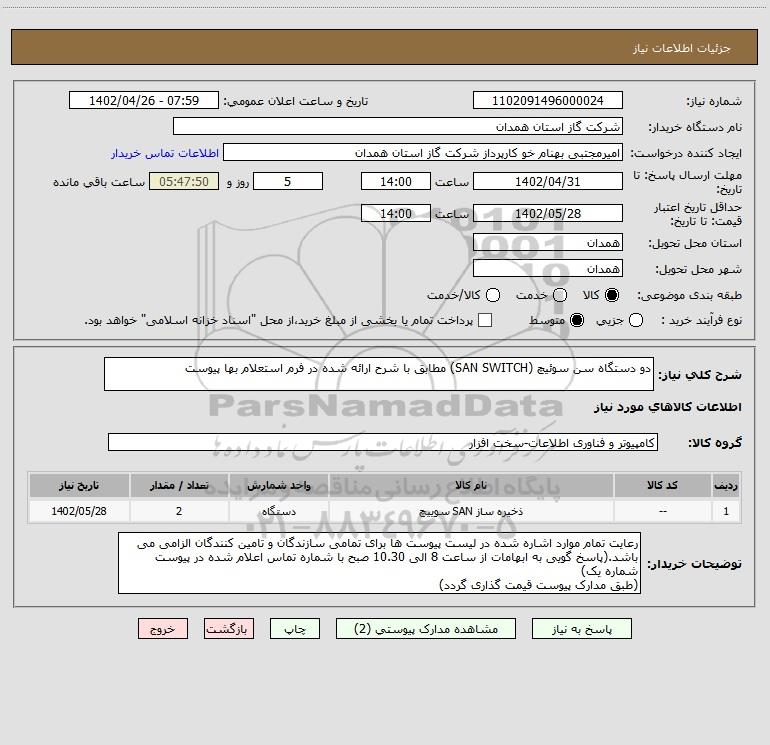Viewport: 770px width, 745px height.
Task: Click the general description SAN SWITCH text box
Action: click(379, 374)
